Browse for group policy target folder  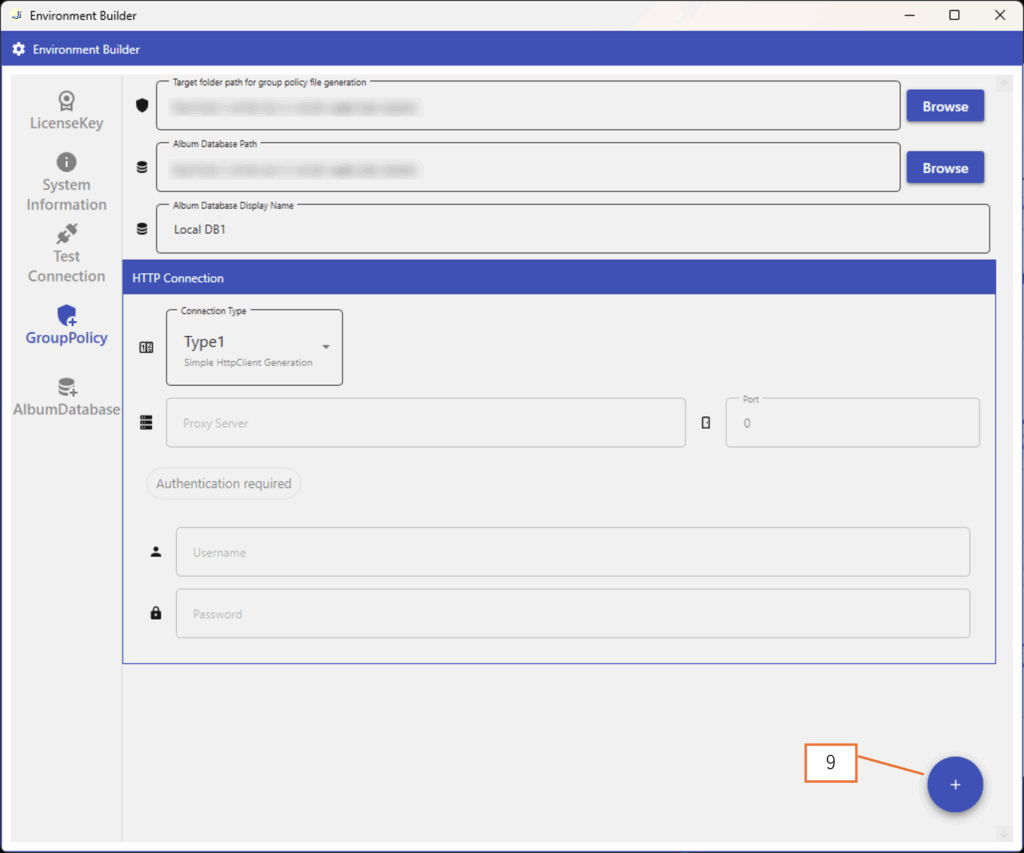point(944,106)
